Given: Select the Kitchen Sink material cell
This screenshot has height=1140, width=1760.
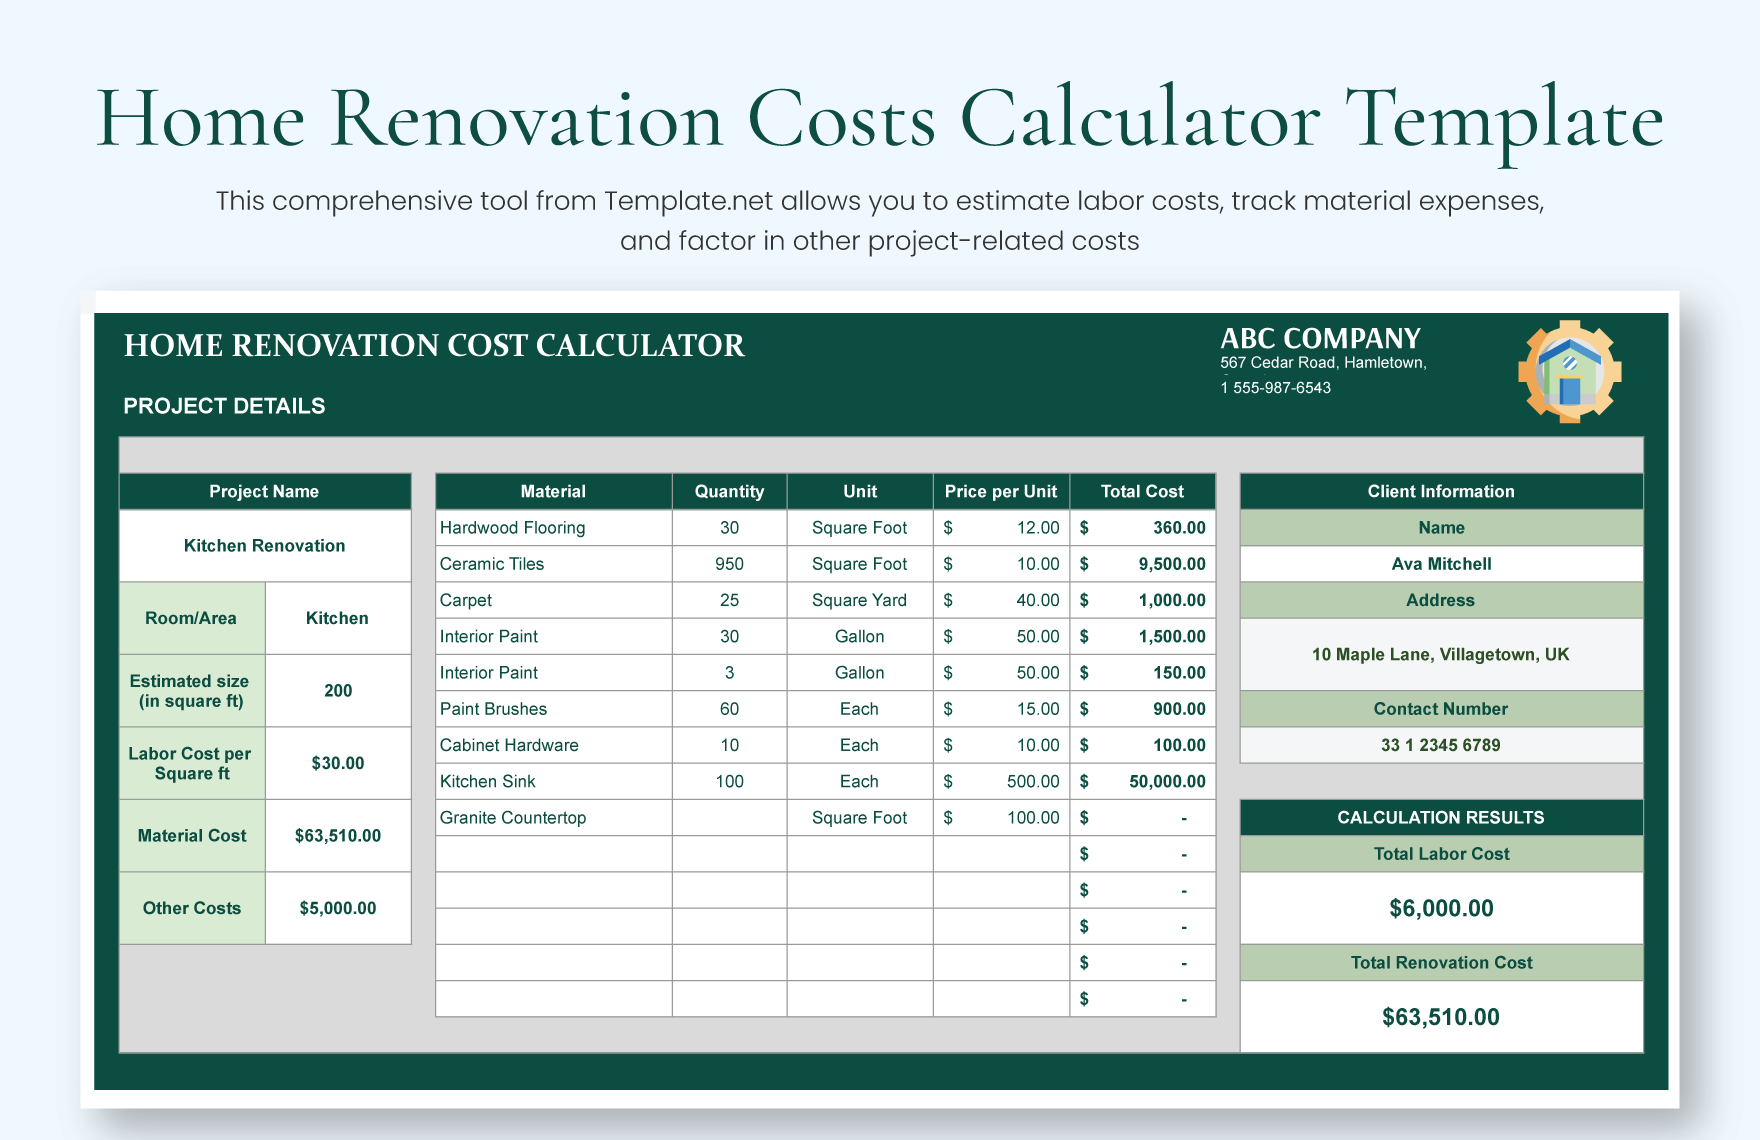Looking at the screenshot, I should (x=554, y=781).
